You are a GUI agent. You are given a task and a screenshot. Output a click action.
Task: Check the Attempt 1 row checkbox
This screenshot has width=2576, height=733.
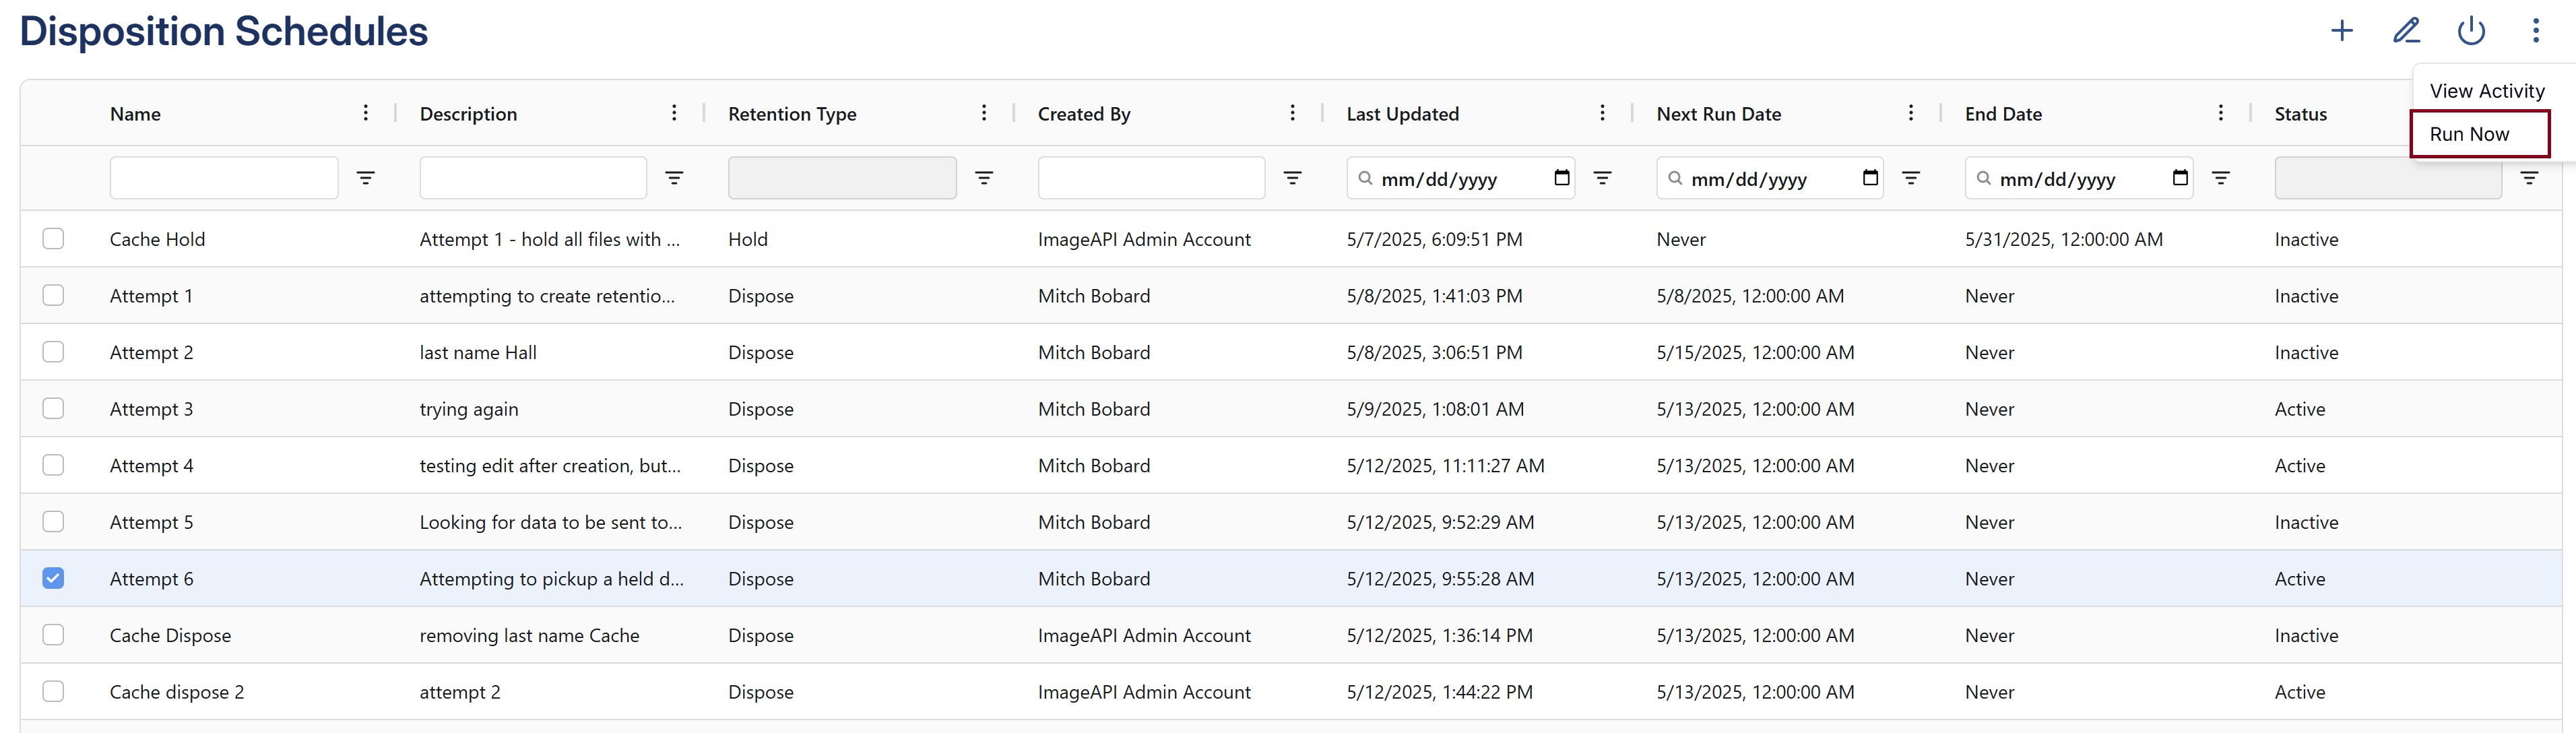click(53, 295)
